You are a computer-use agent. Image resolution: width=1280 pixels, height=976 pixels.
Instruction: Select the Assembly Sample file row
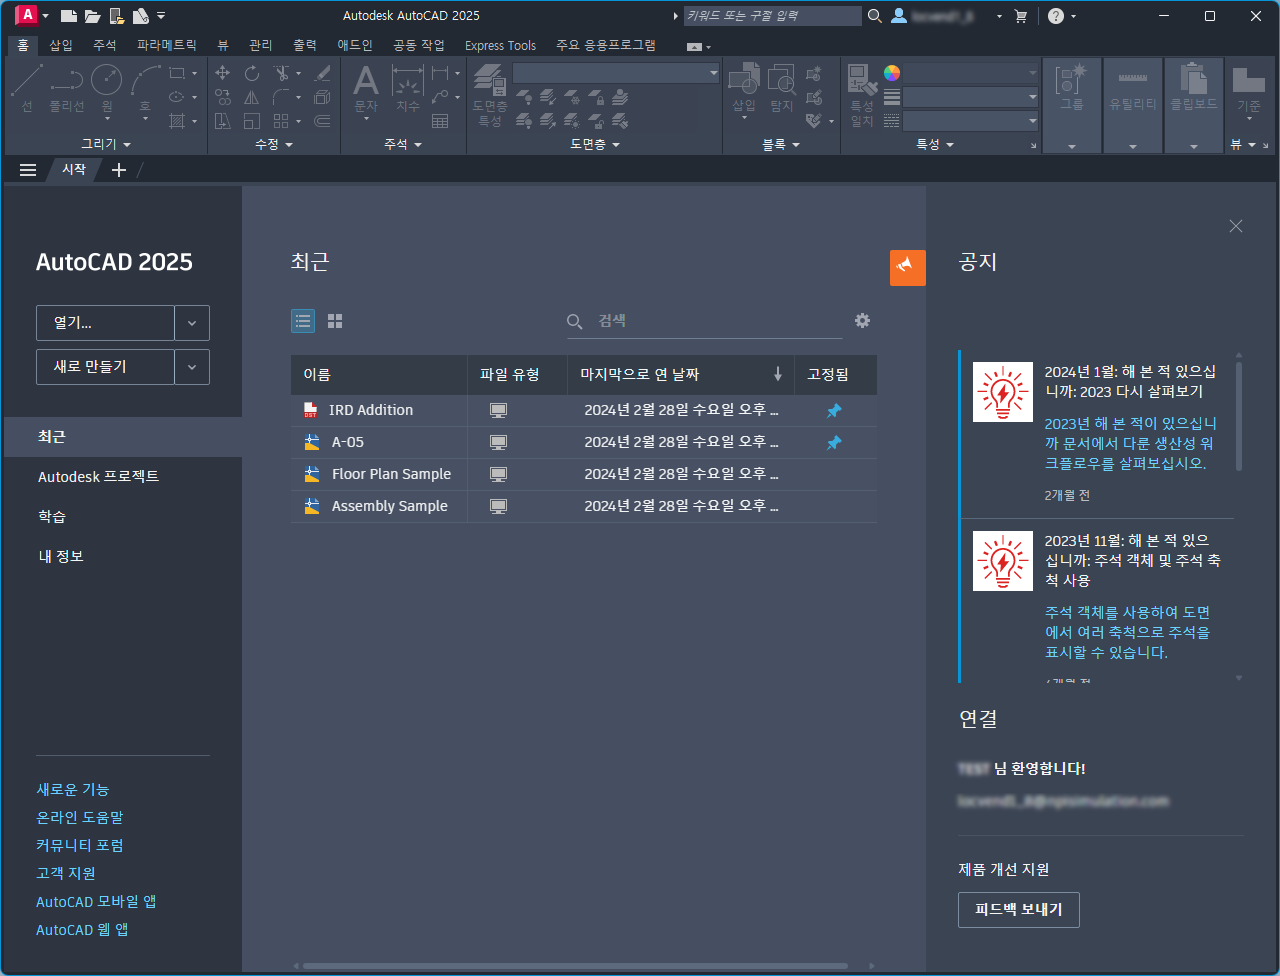click(584, 507)
